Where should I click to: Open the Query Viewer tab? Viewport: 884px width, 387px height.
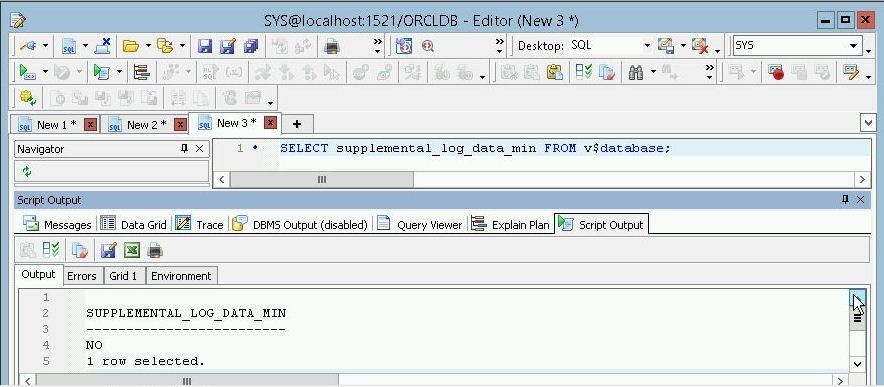pos(419,224)
